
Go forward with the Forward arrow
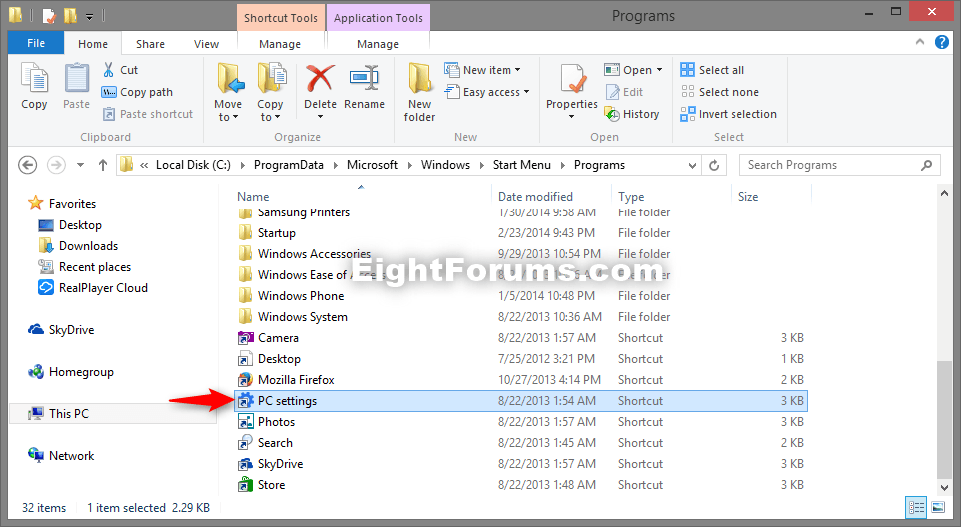tap(56, 165)
